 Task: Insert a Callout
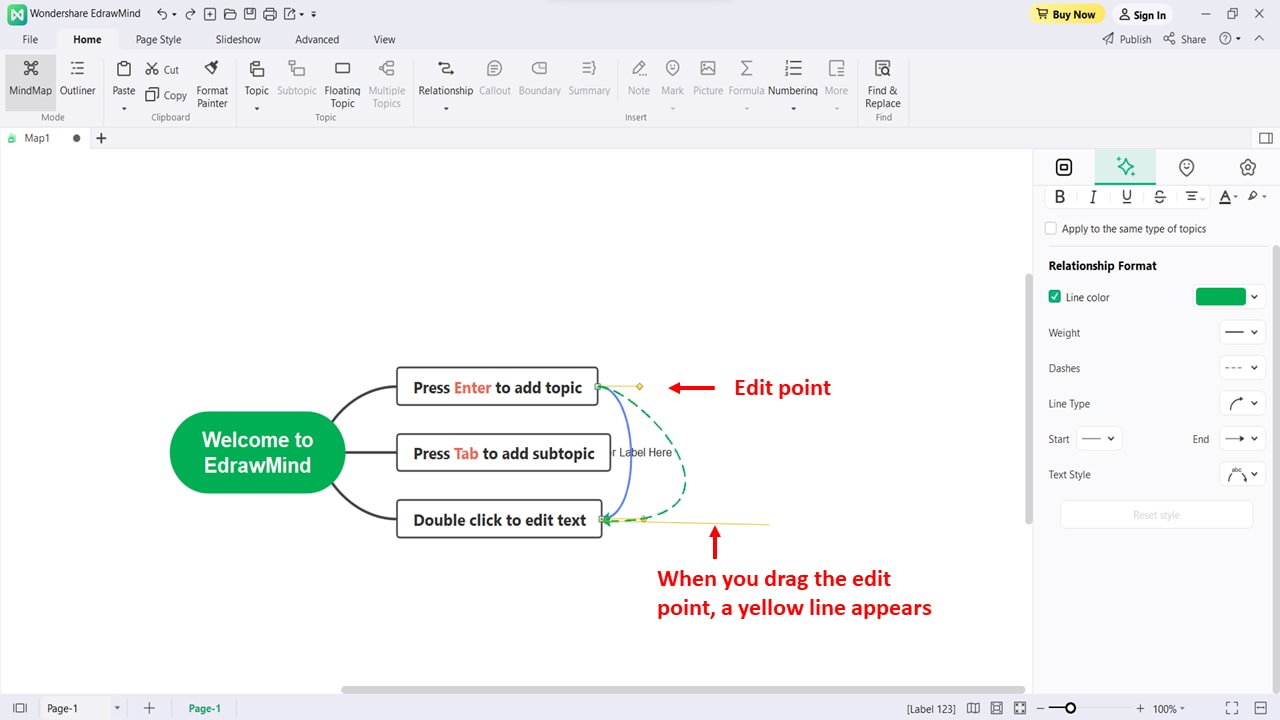(x=495, y=78)
